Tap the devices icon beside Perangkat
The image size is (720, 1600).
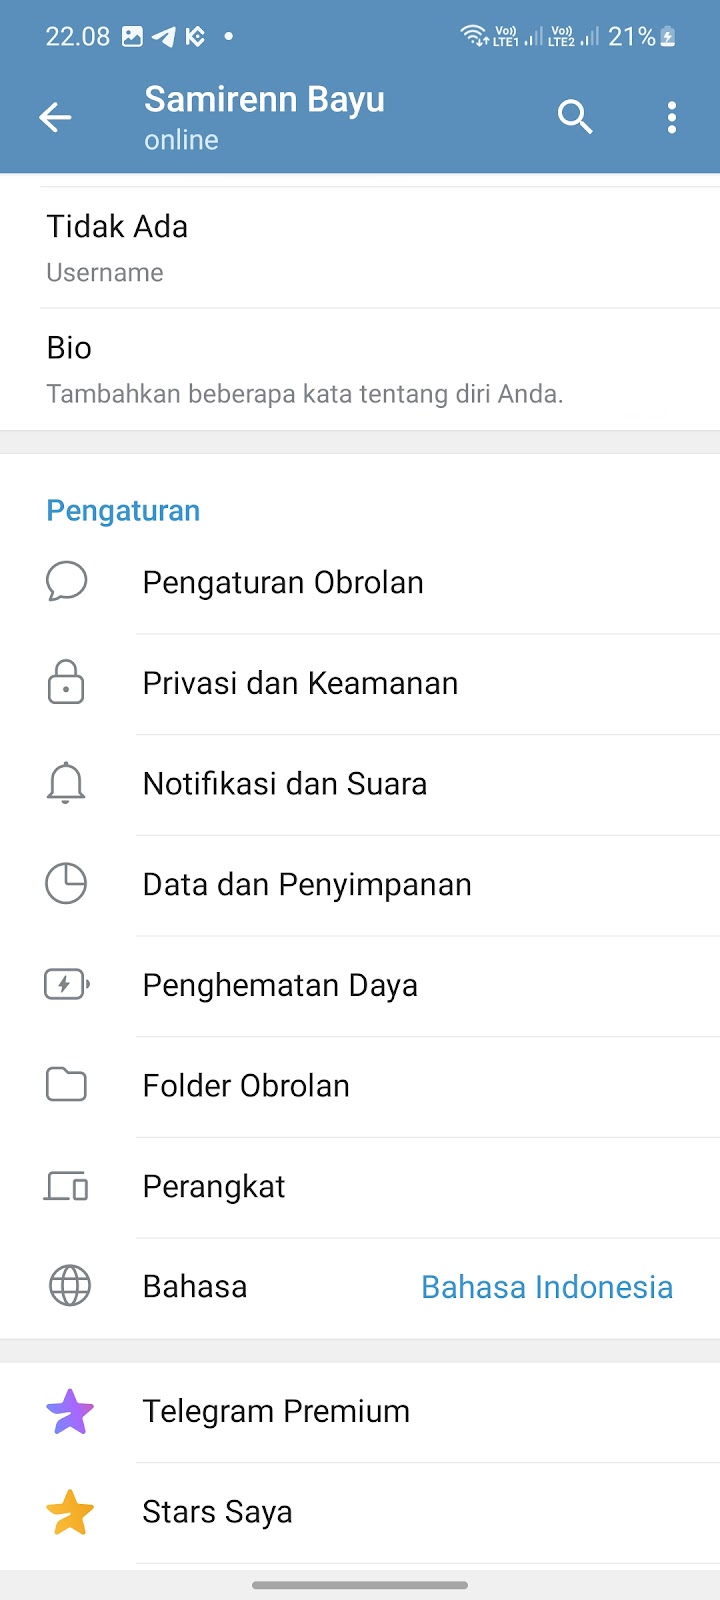(x=66, y=1186)
